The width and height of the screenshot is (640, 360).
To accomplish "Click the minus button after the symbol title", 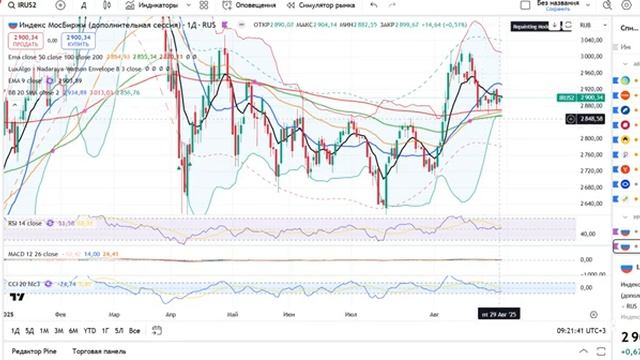I will (x=242, y=25).
